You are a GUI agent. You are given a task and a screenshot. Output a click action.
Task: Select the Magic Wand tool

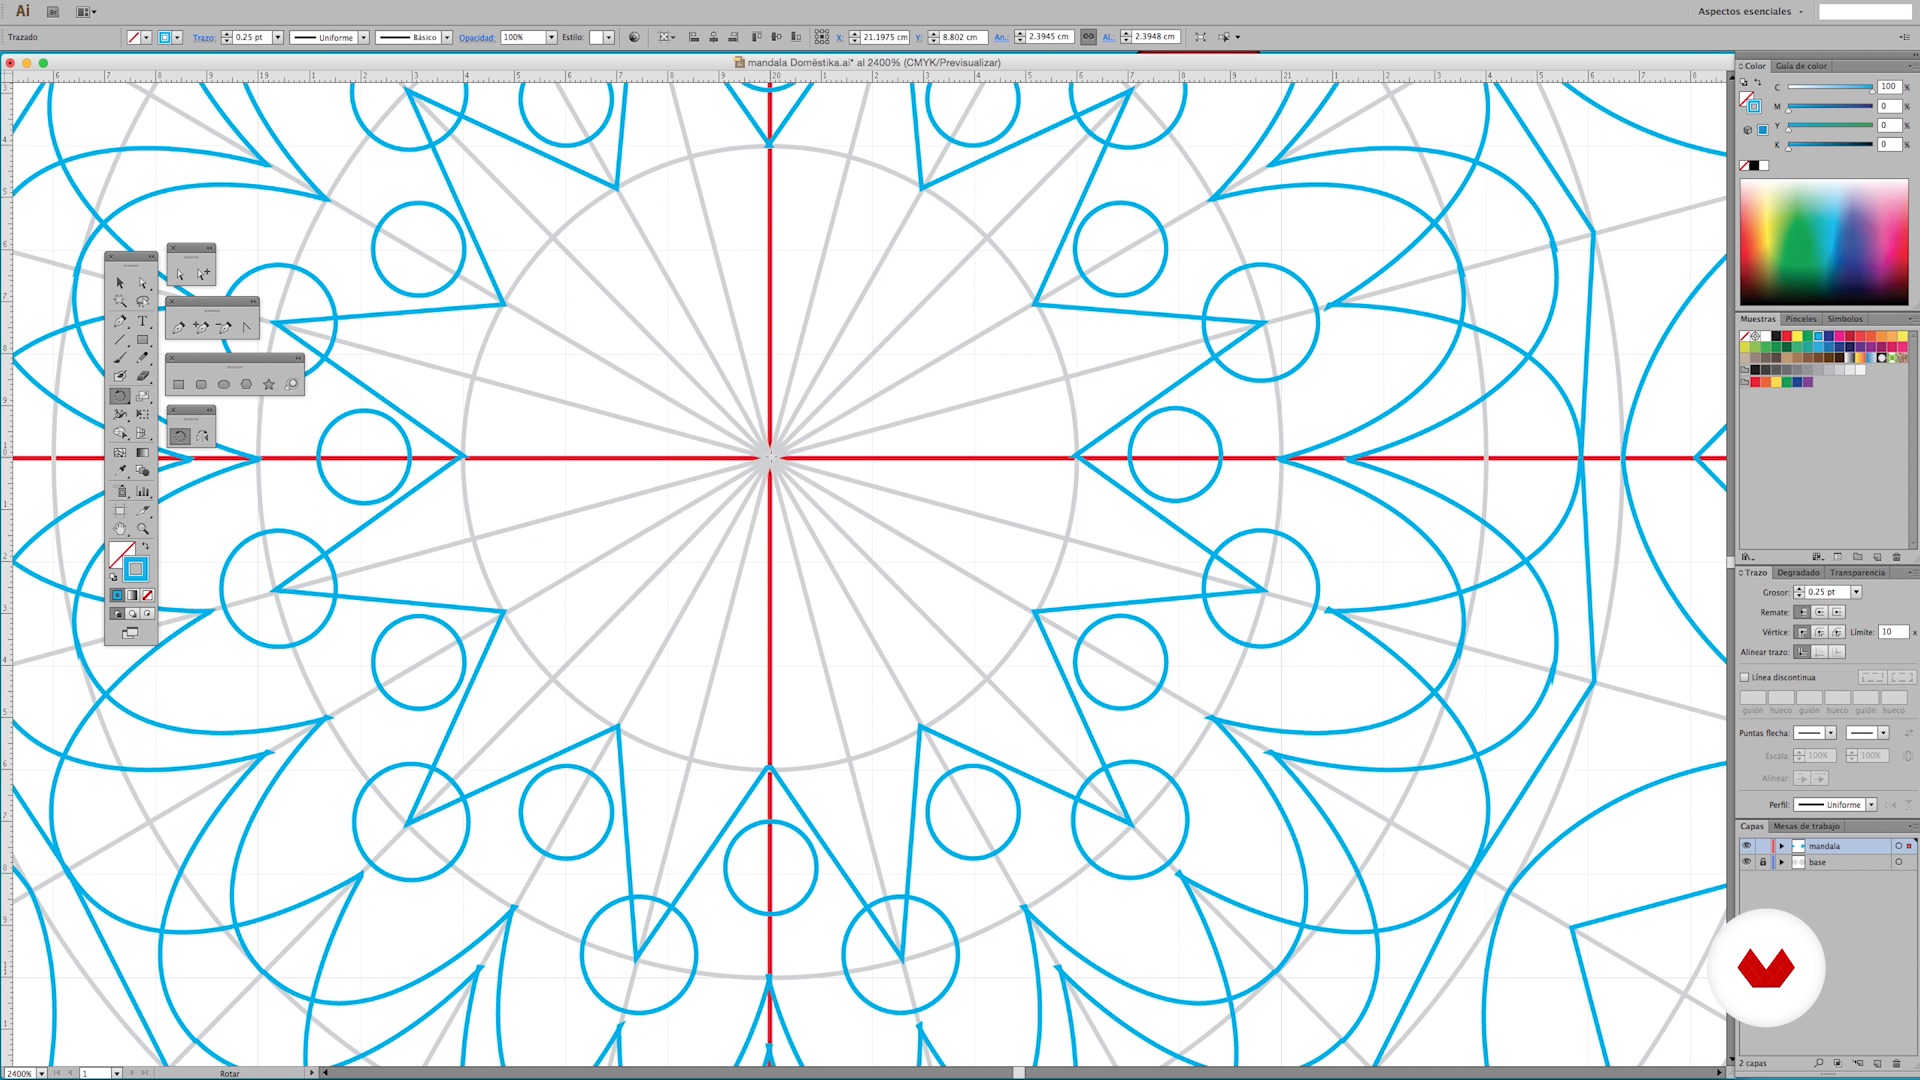[x=120, y=301]
